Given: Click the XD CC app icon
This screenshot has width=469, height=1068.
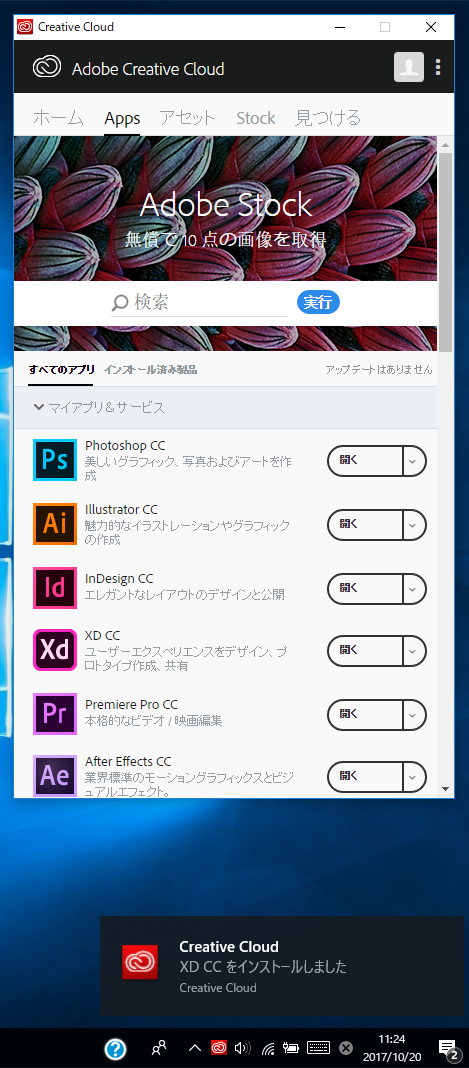Looking at the screenshot, I should pos(54,650).
